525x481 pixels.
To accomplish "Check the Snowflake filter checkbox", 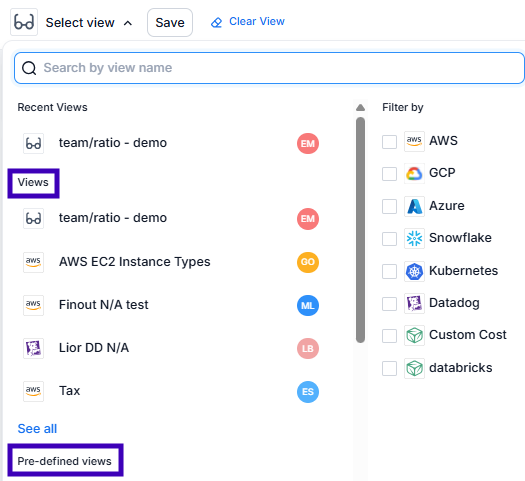I will pos(389,239).
